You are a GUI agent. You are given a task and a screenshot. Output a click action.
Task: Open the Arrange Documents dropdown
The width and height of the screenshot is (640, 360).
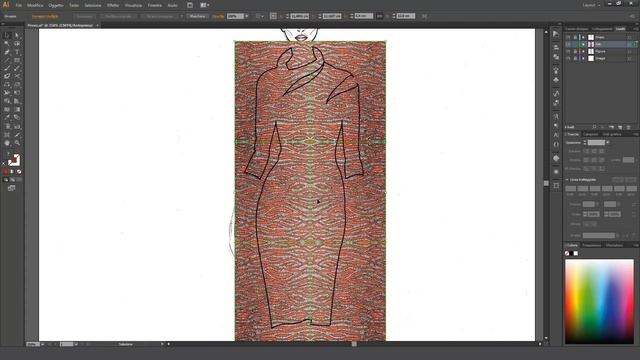(x=204, y=5)
